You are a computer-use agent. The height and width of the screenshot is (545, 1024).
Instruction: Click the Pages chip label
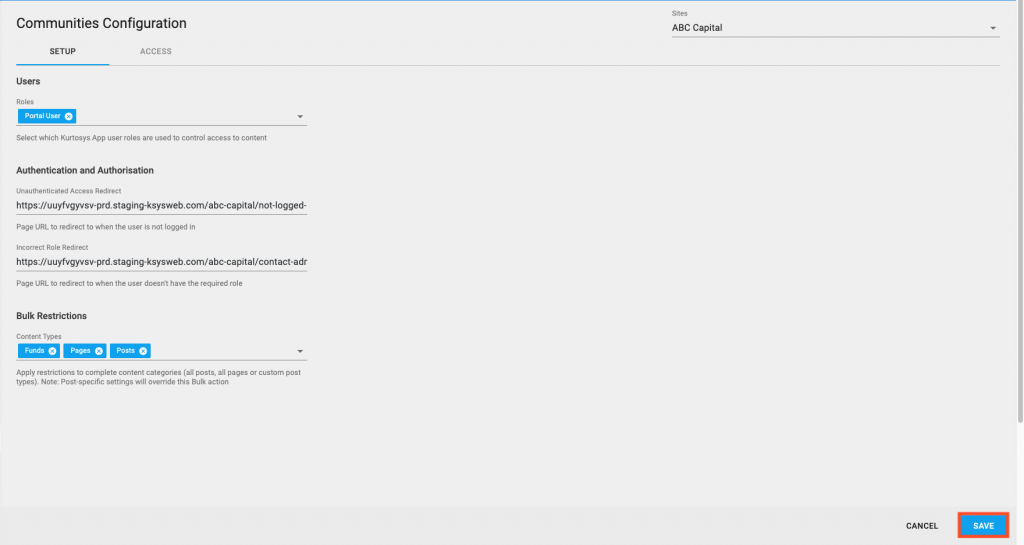point(80,351)
